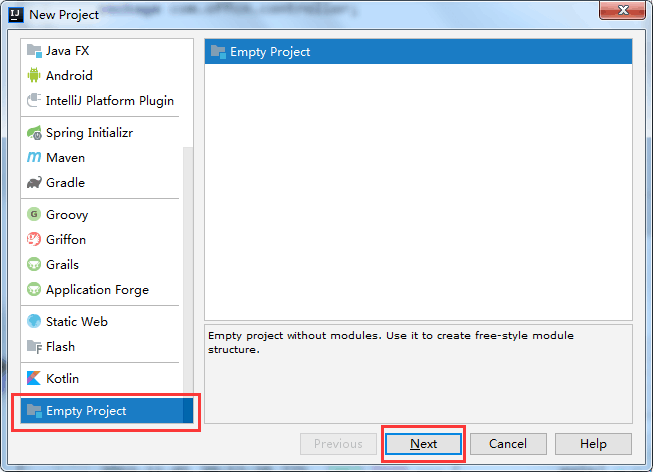This screenshot has width=653, height=472.
Task: Click the disabled Previous button
Action: (338, 444)
